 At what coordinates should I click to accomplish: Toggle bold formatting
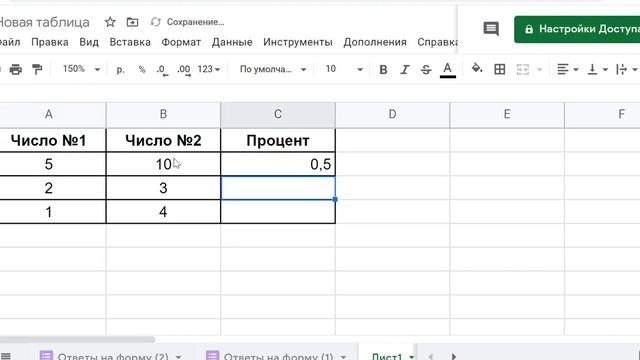[x=383, y=70]
